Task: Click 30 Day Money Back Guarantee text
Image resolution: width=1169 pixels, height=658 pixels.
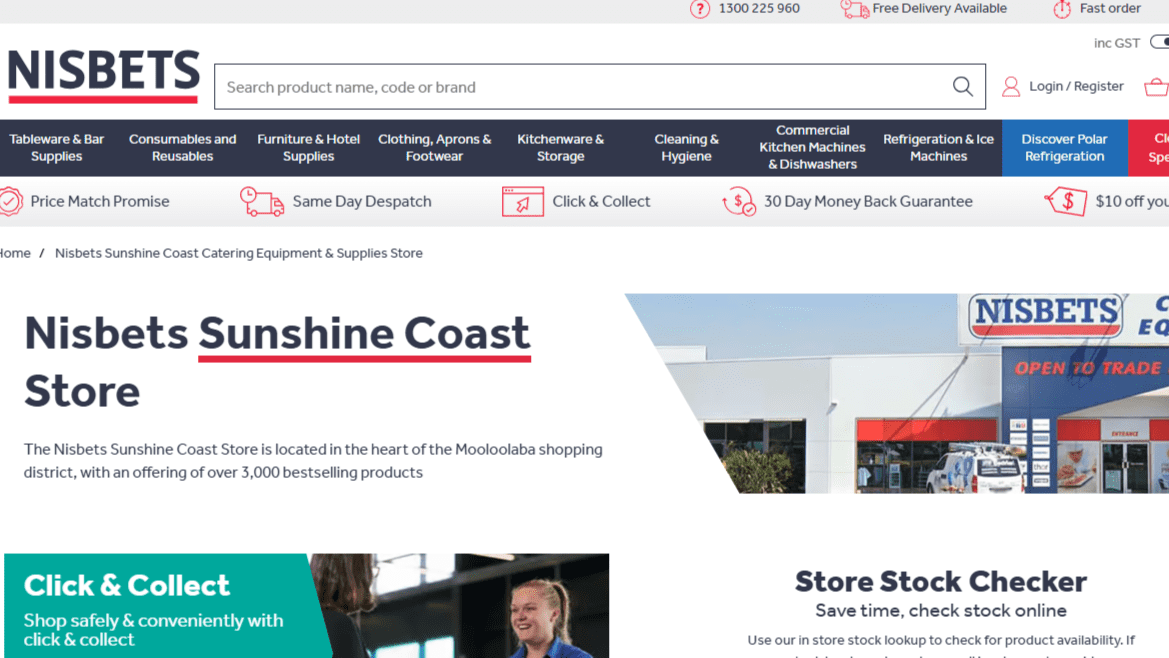Action: tap(868, 201)
